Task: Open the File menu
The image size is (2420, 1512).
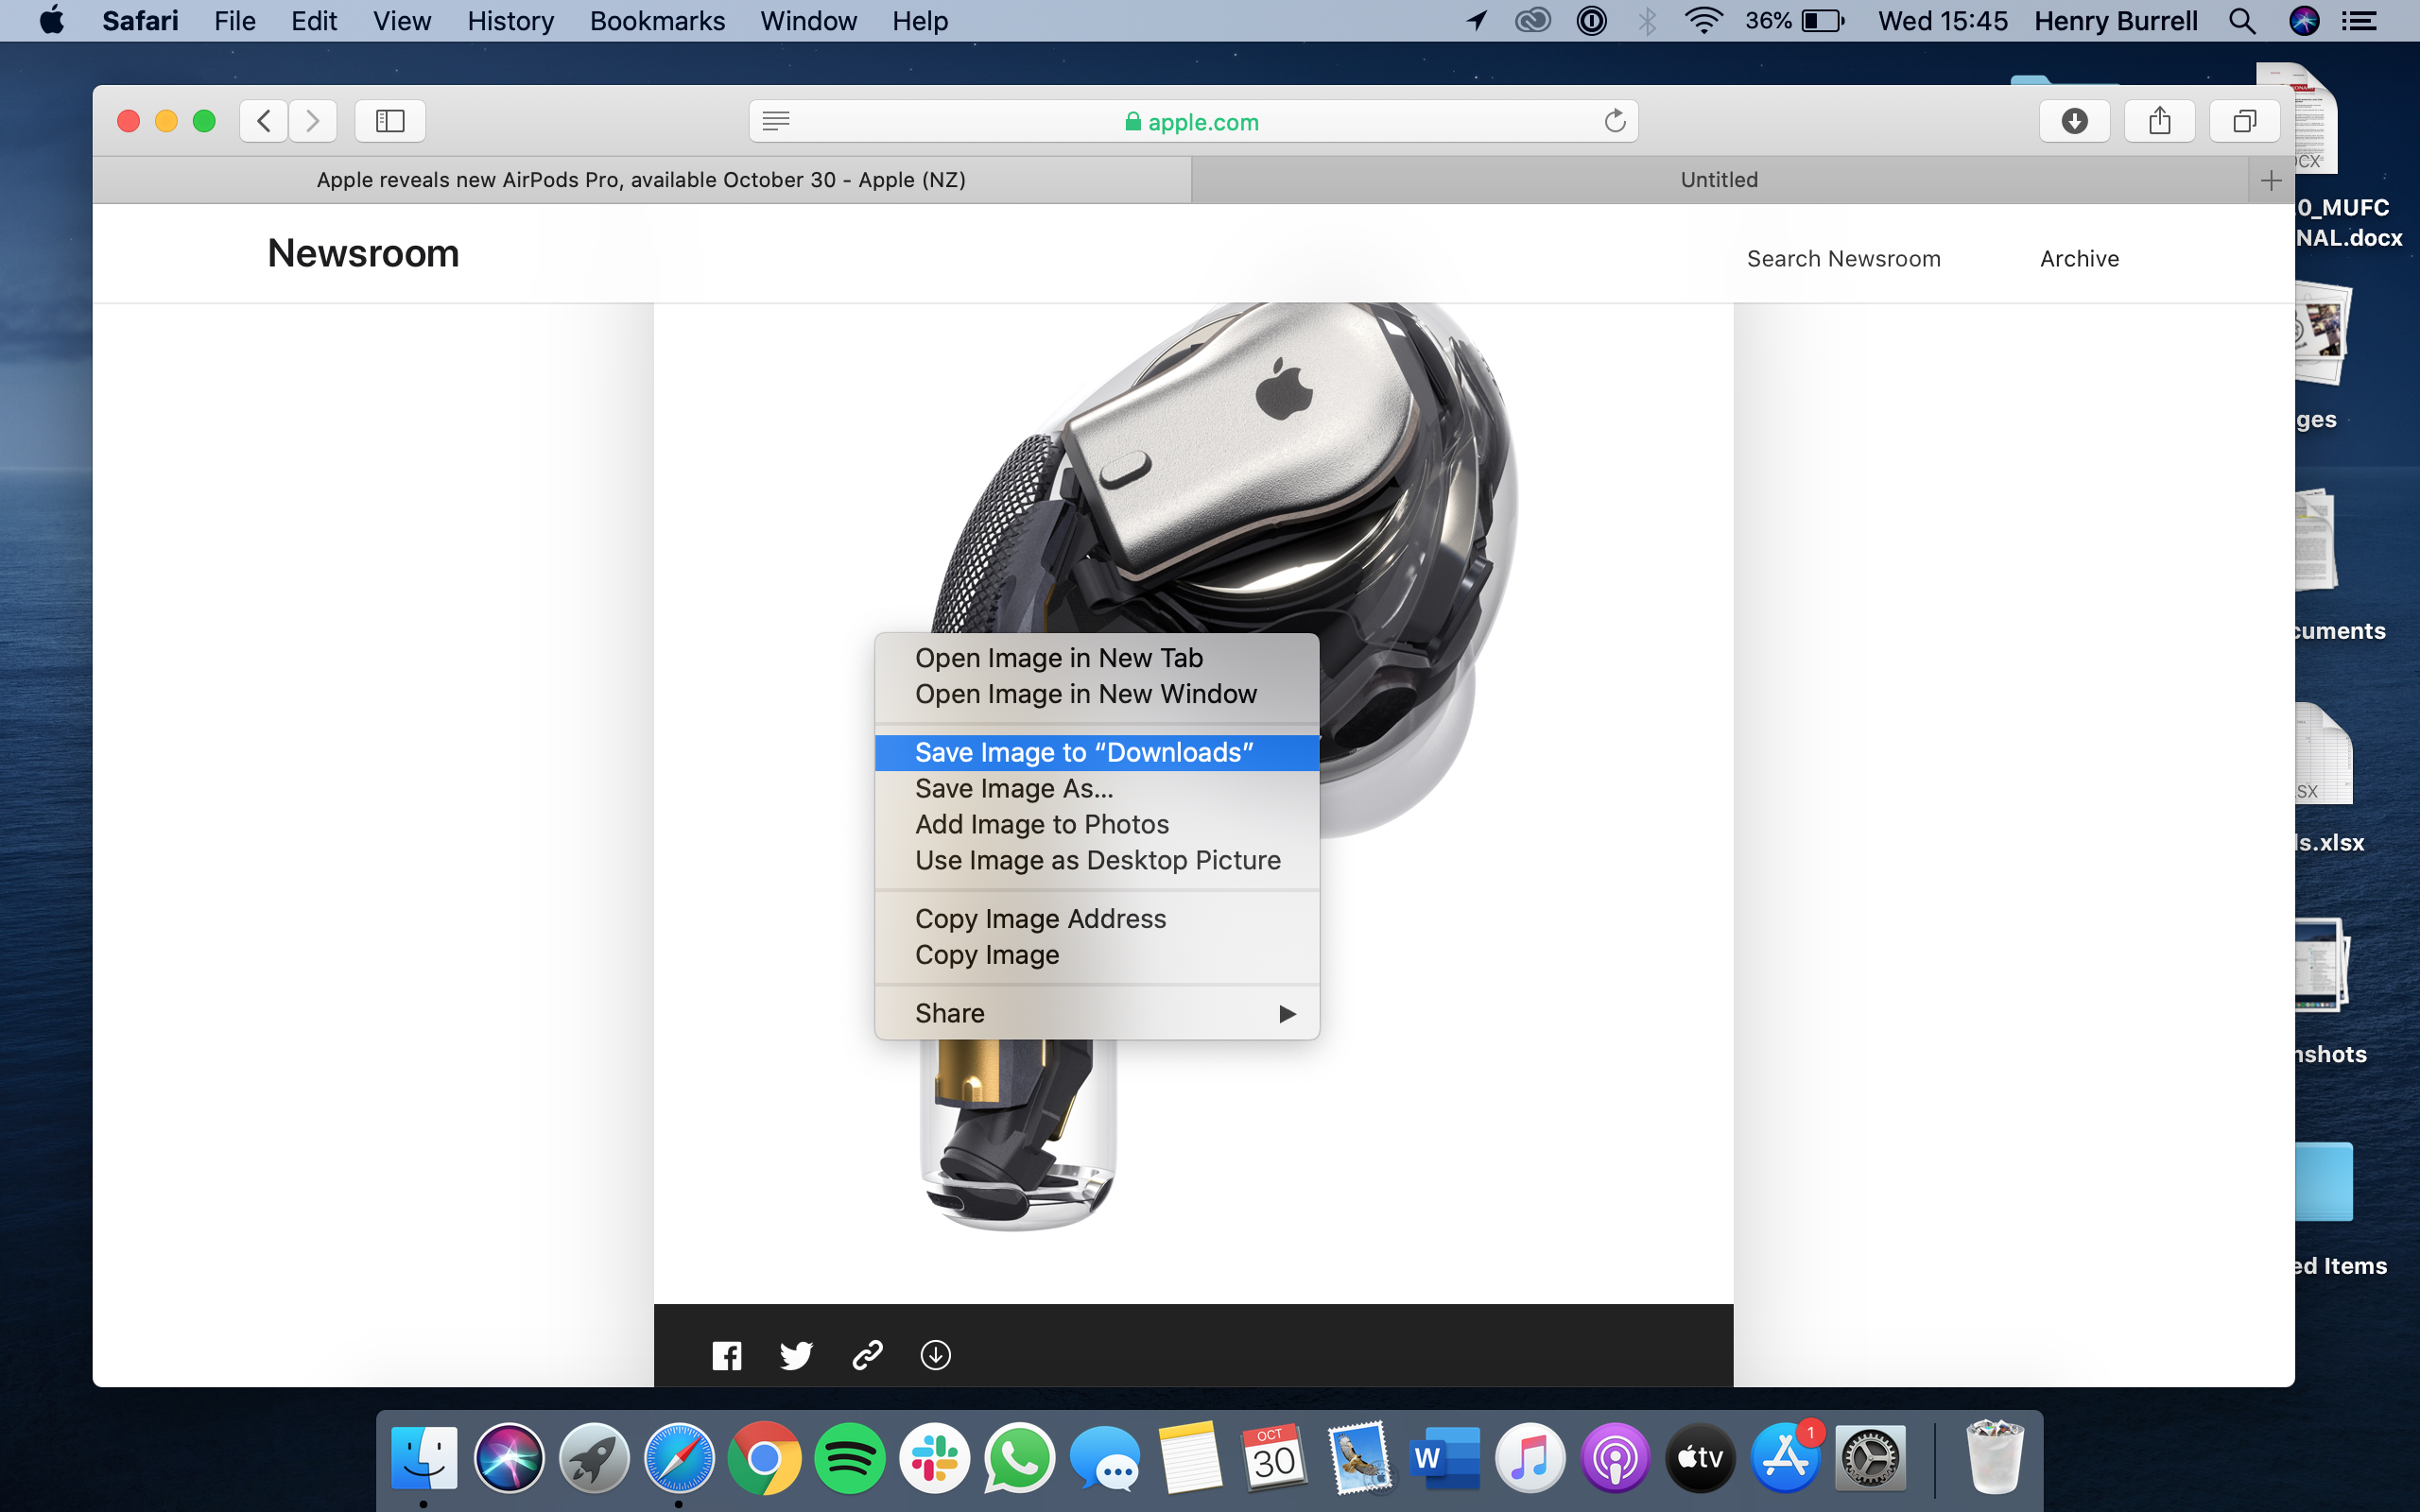Action: (235, 21)
